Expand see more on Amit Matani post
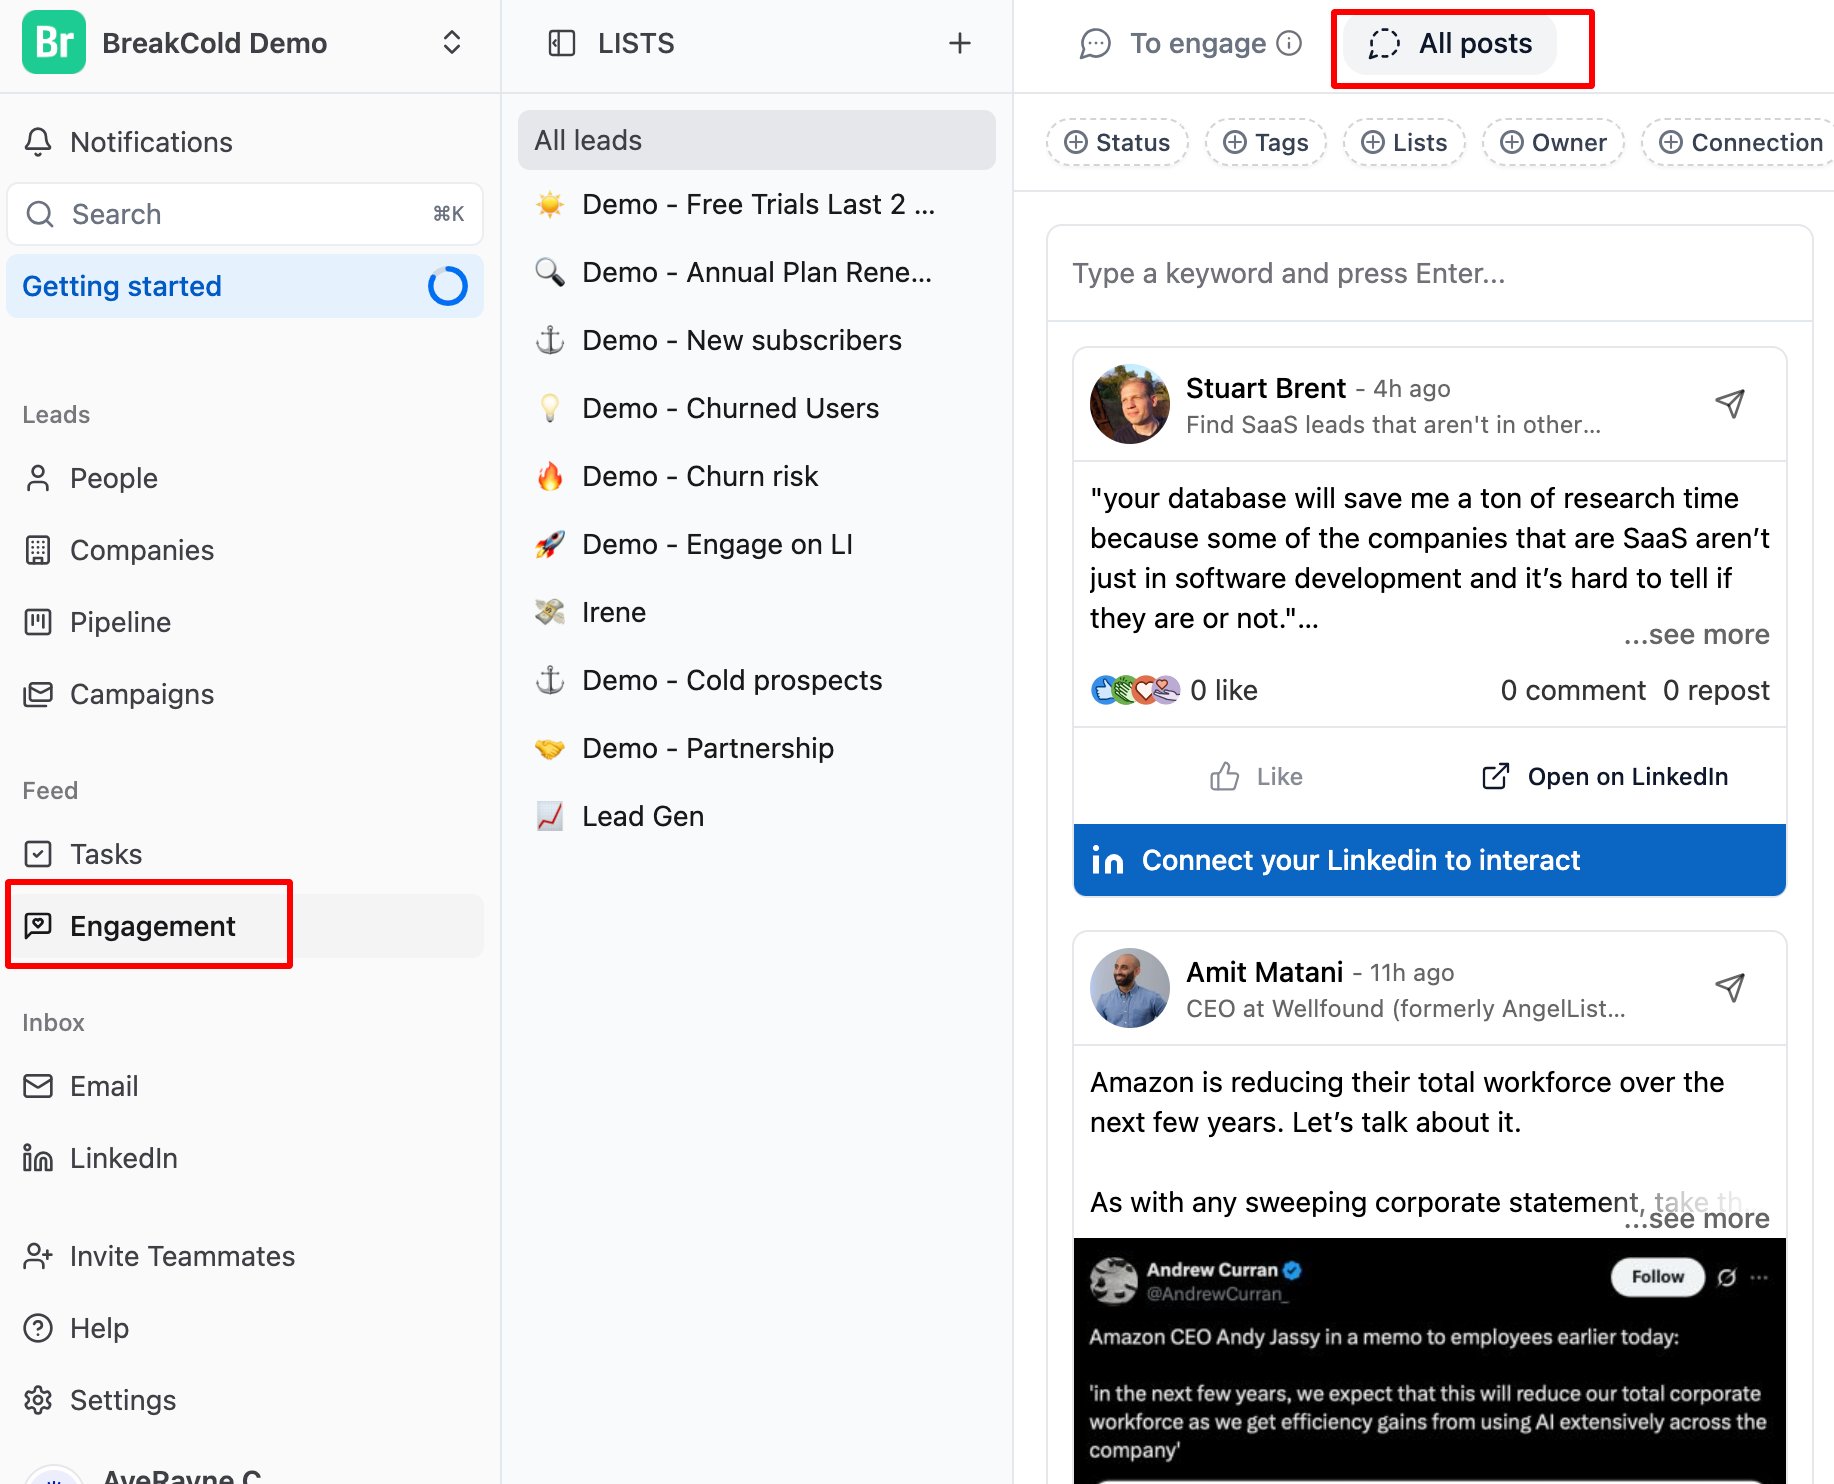Viewport: 1834px width, 1484px height. 1696,1218
